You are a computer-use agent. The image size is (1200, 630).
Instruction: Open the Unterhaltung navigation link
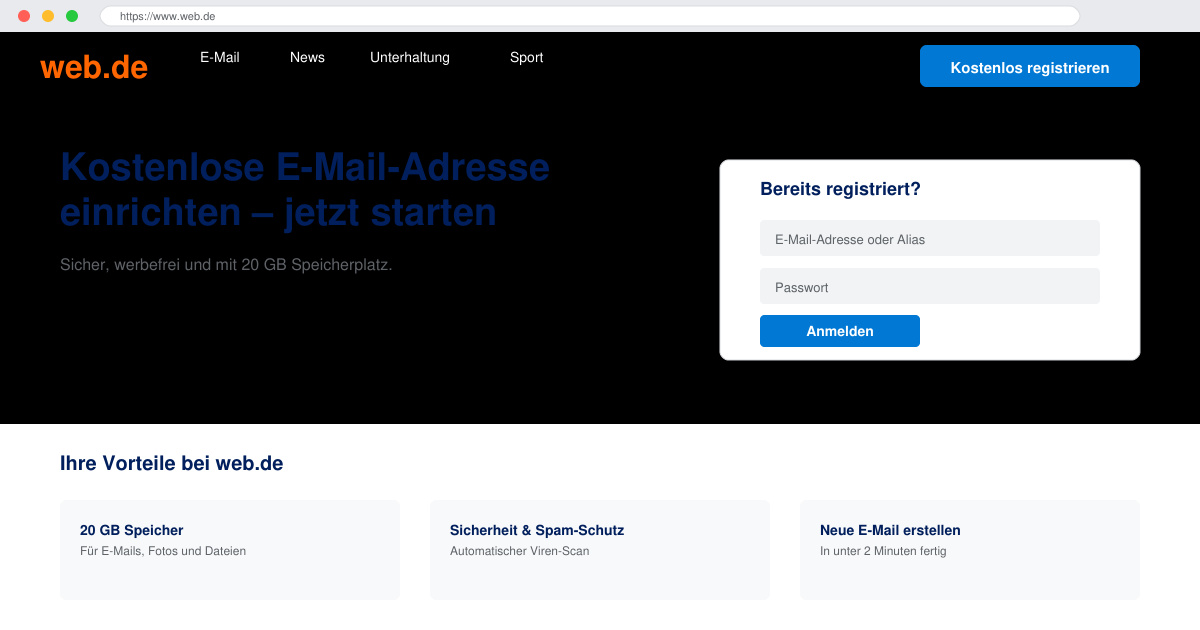(410, 57)
